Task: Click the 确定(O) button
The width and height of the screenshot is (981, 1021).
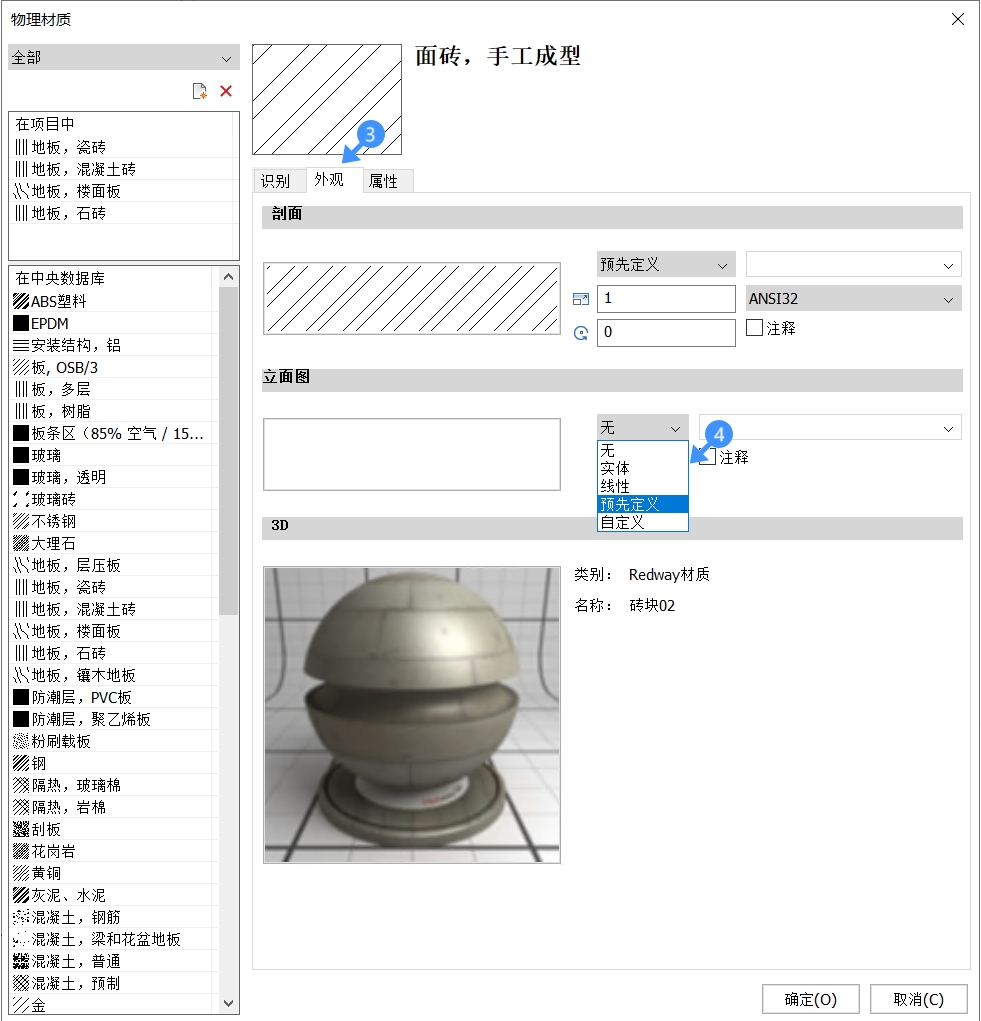Action: click(x=810, y=999)
